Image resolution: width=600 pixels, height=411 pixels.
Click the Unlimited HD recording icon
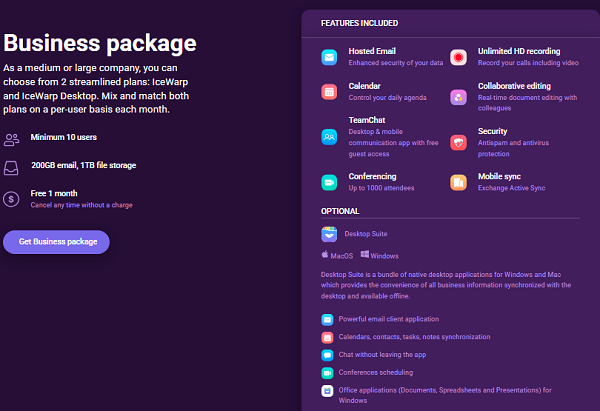[458, 57]
